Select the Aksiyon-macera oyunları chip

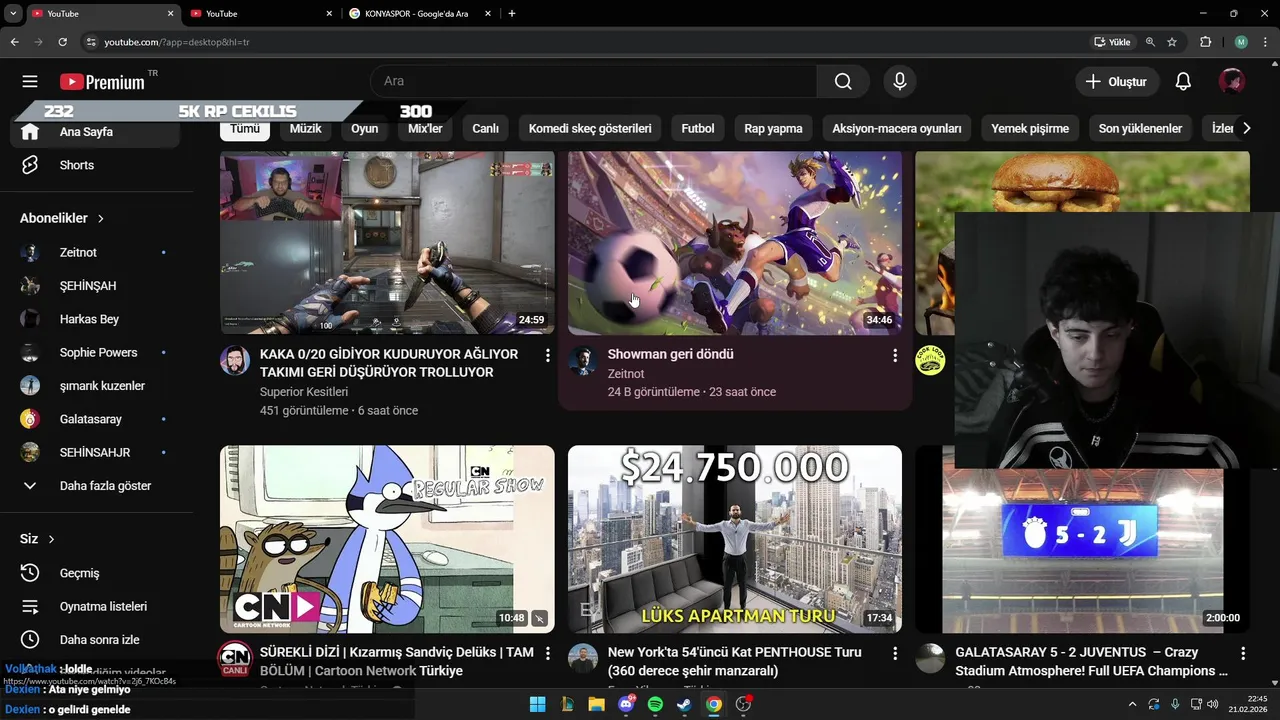point(897,128)
